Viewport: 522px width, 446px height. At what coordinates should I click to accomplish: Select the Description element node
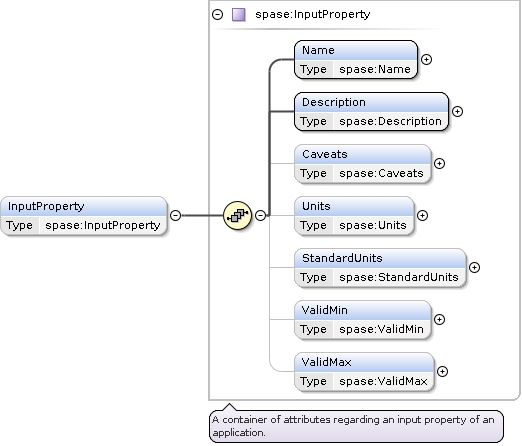click(x=371, y=112)
